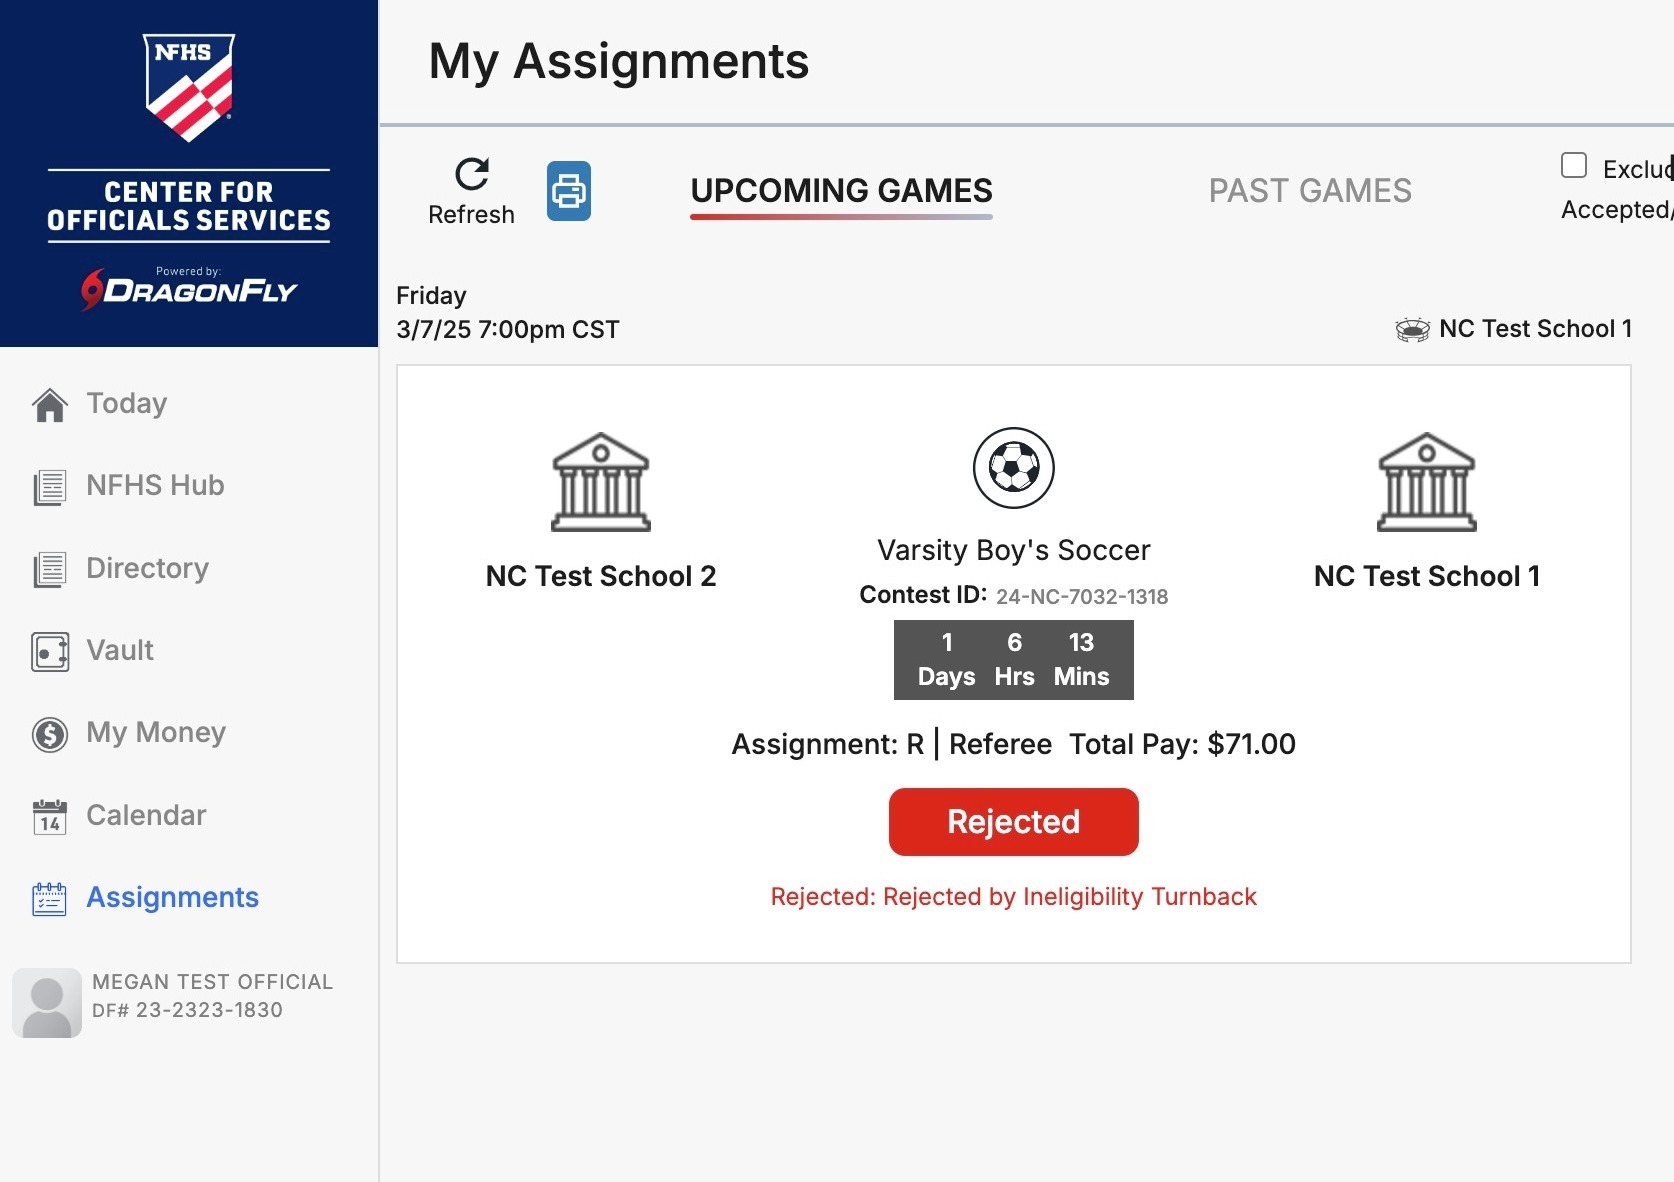Click the My Money dollar icon
This screenshot has height=1182, width=1674.
click(50, 734)
